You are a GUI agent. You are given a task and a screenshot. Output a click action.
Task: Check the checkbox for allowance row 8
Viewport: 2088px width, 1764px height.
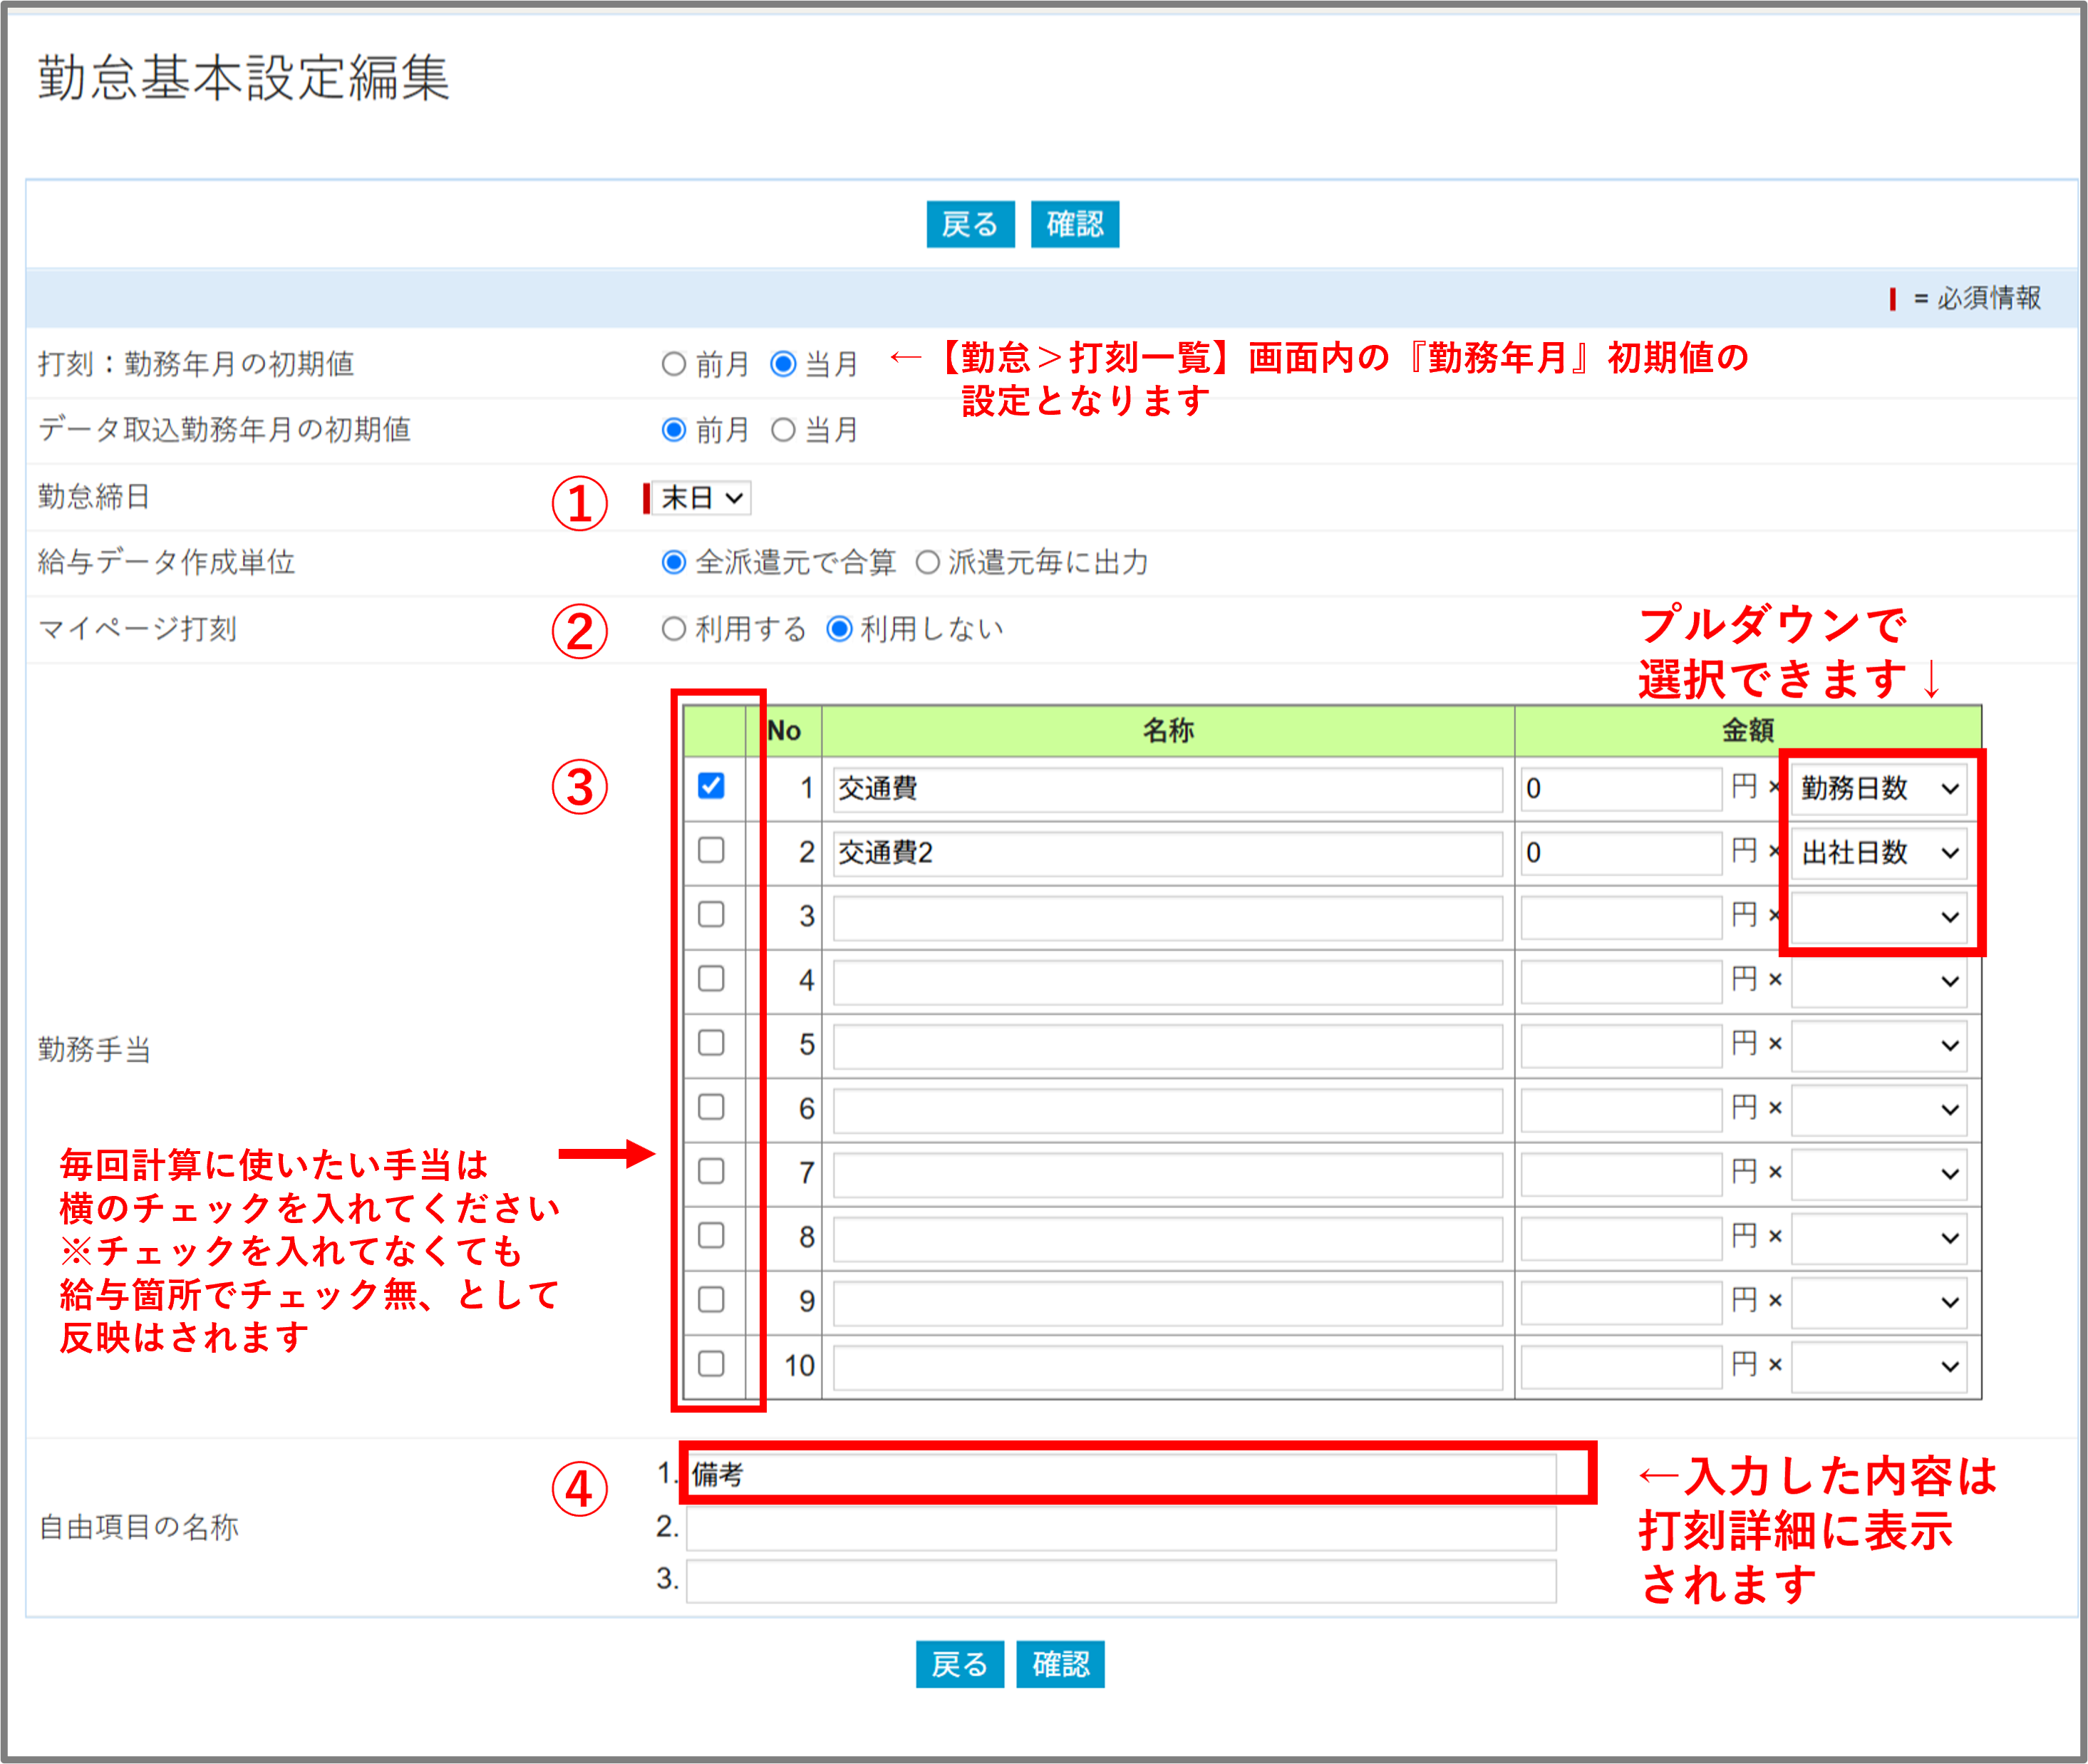(711, 1235)
